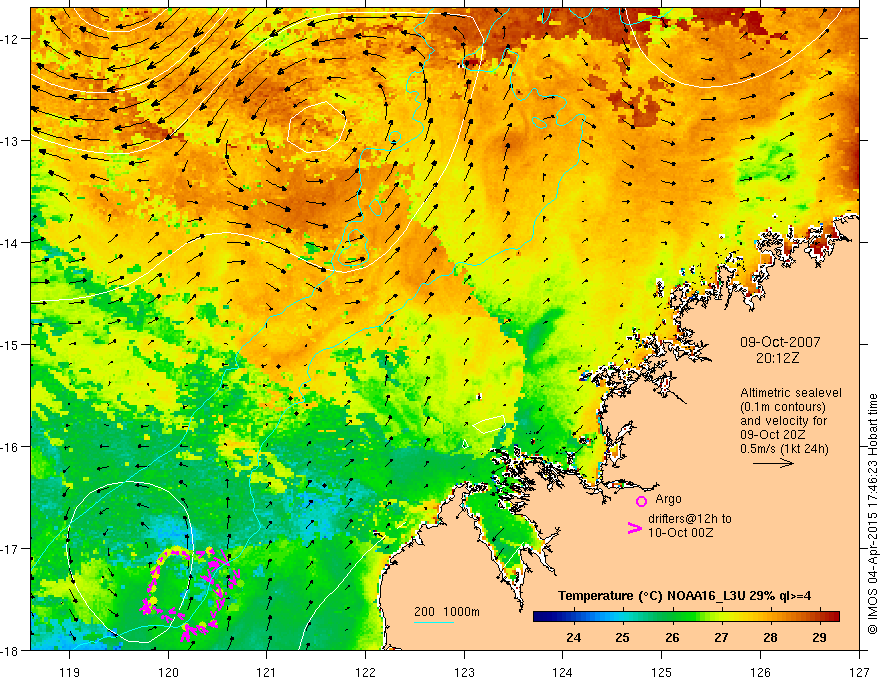Click the IMOS copyright timestamp text on right edge
This screenshot has height=680, width=880.
click(872, 514)
